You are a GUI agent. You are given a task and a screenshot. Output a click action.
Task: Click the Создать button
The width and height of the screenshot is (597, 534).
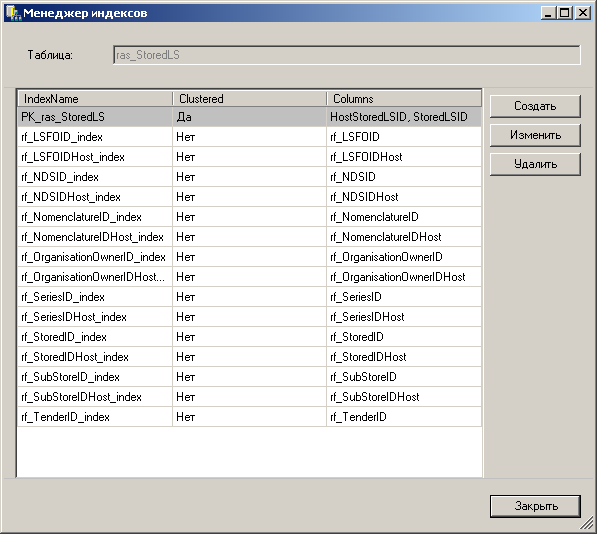pyautogui.click(x=535, y=106)
